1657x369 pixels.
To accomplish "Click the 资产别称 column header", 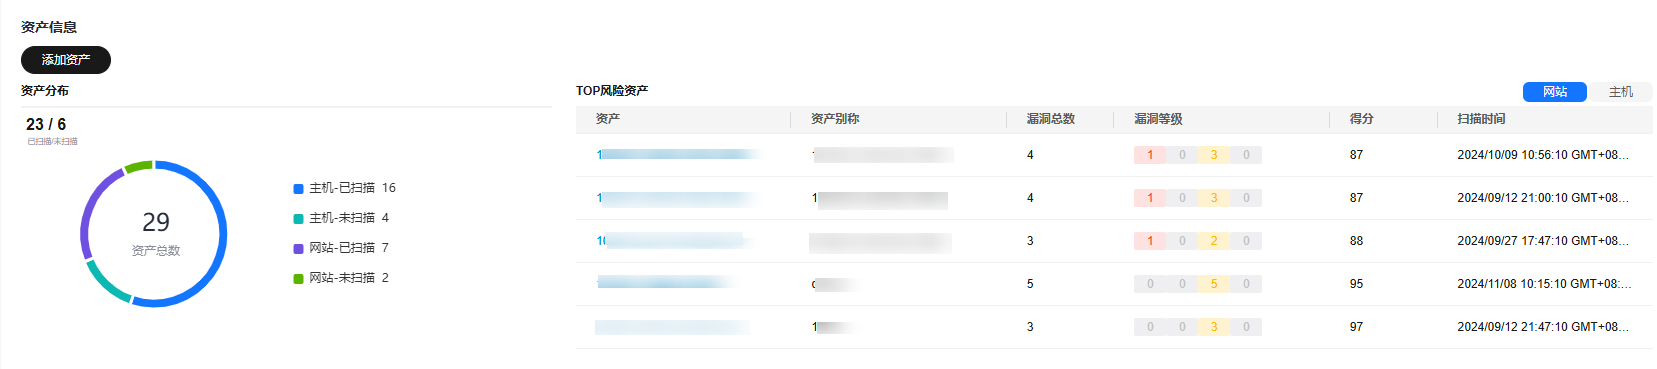I will 835,119.
